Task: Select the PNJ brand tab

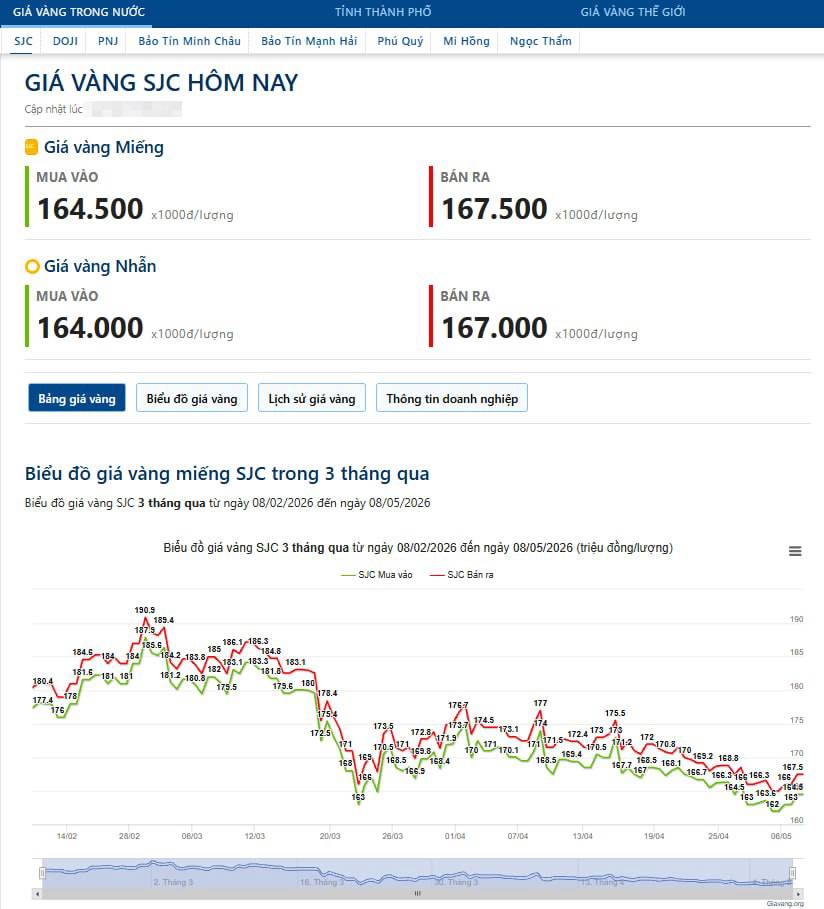Action: tap(108, 41)
